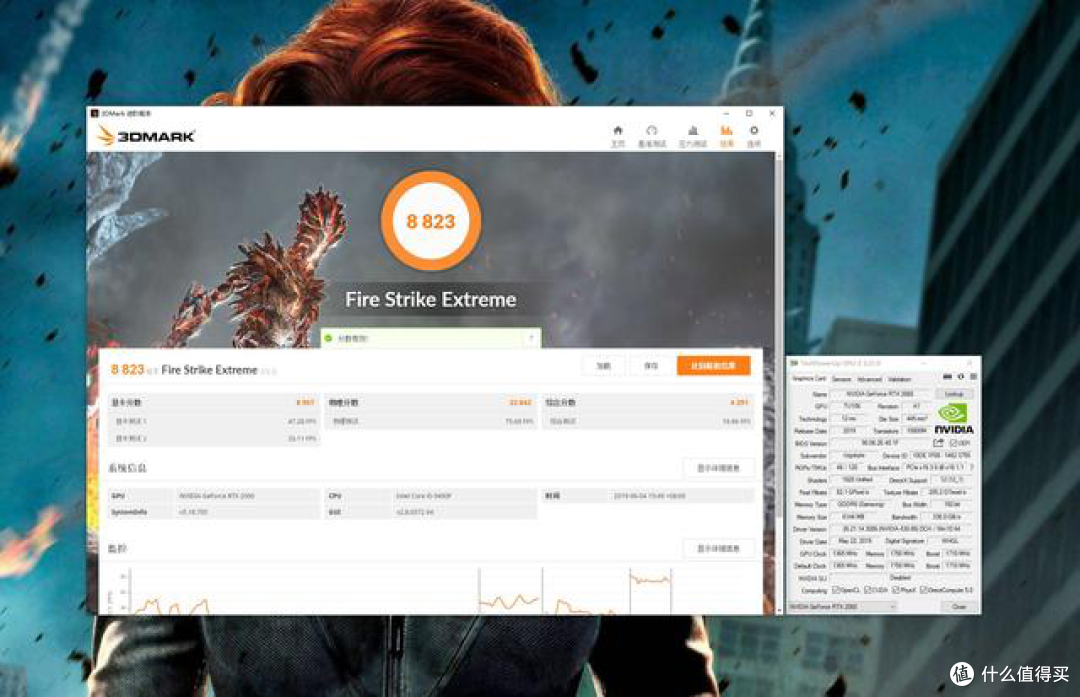Click the GPU-Z Close button
This screenshot has width=1080, height=697.
pyautogui.click(x=959, y=607)
